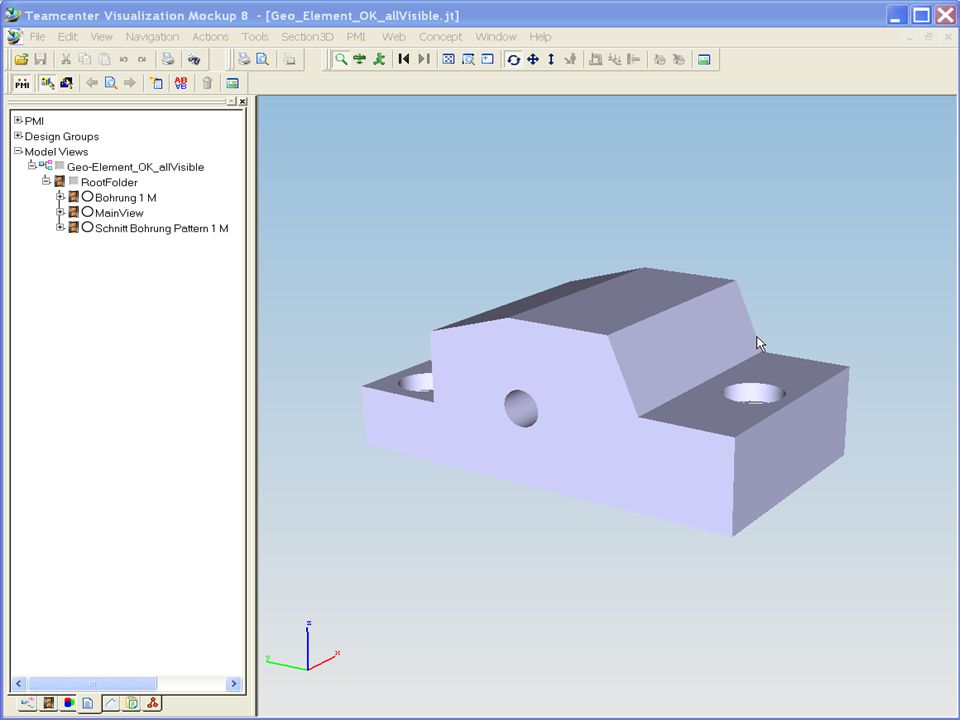This screenshot has width=960, height=720.
Task: Select the Geo-Element_OK_allVisible tree label
Action: point(135,167)
